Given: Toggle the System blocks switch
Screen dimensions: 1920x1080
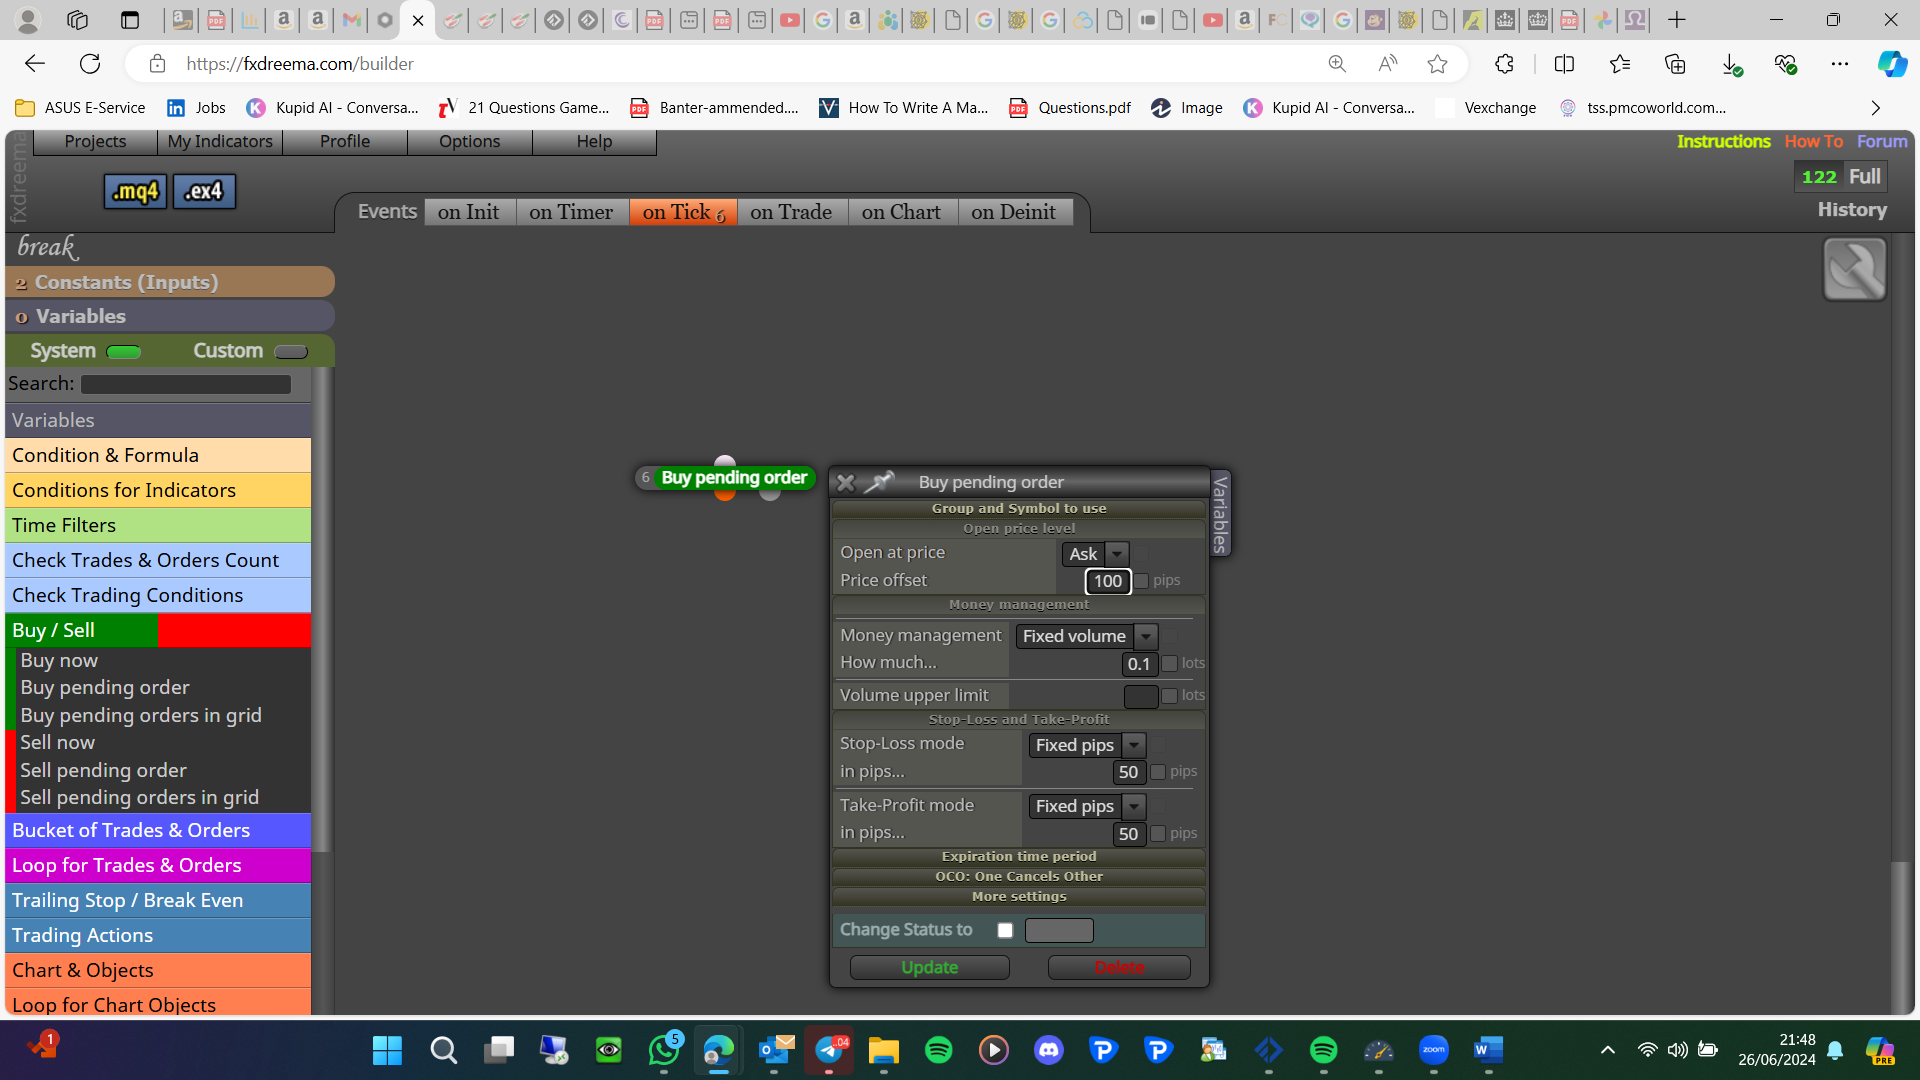Looking at the screenshot, I should tap(123, 352).
